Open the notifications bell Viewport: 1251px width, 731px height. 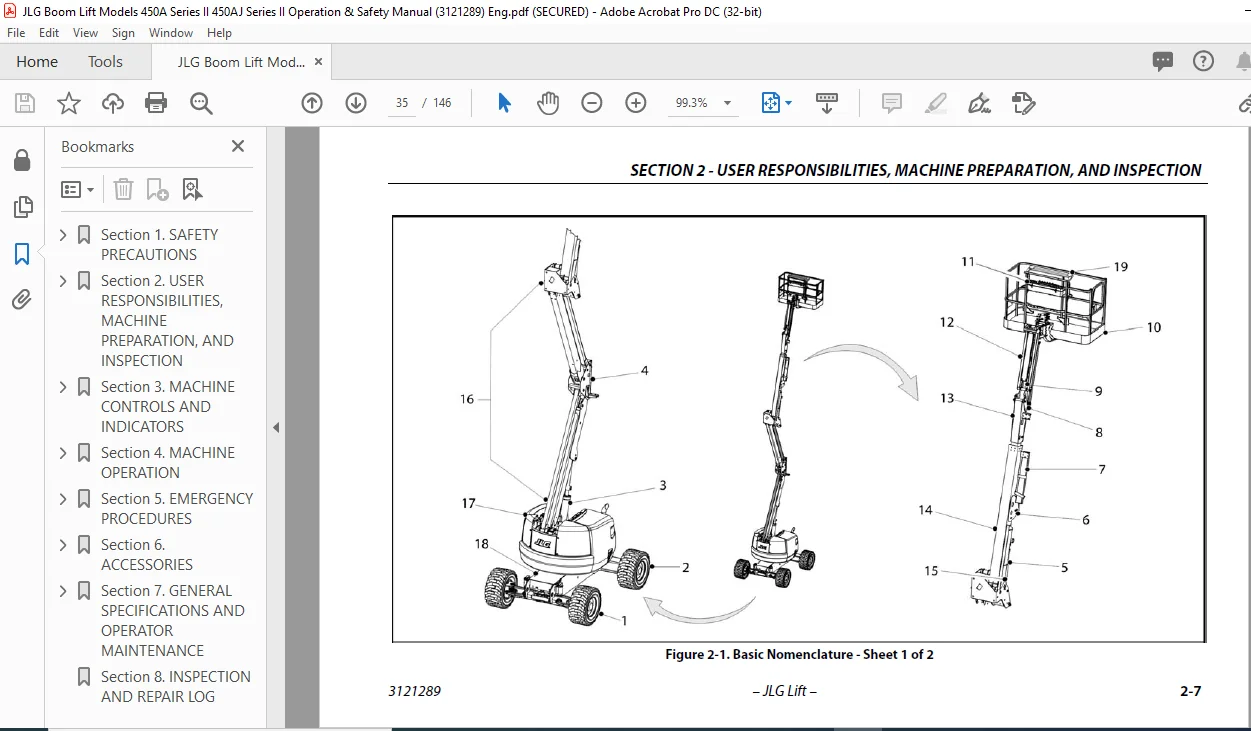pyautogui.click(x=1243, y=61)
